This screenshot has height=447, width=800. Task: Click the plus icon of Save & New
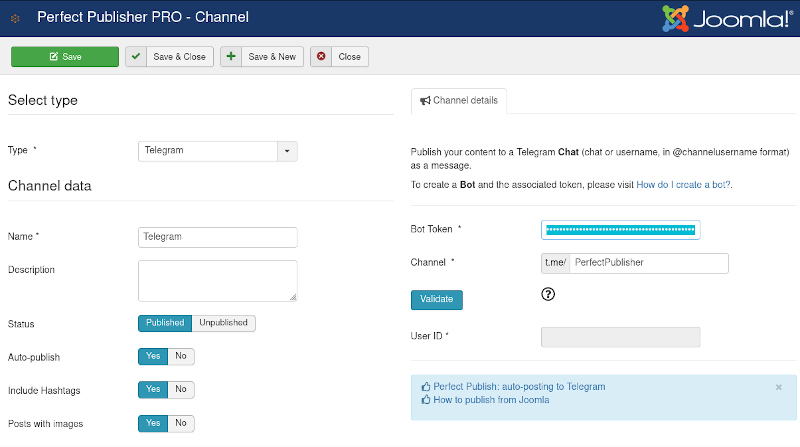coord(231,57)
